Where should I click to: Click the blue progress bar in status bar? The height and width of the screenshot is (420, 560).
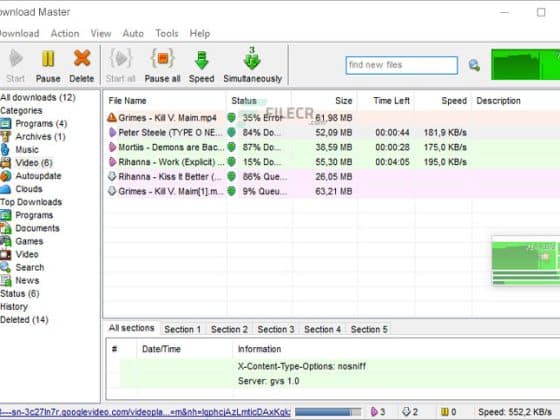(328, 412)
